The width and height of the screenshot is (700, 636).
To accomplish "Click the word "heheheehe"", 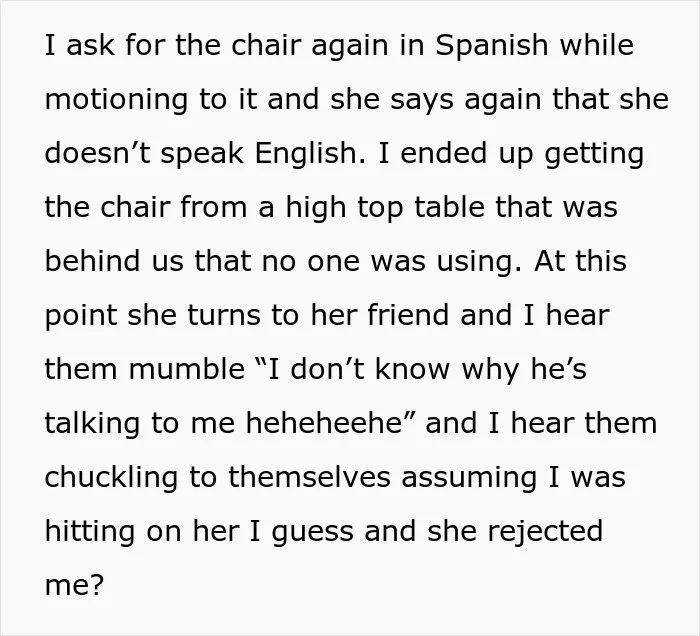I will point(325,423).
